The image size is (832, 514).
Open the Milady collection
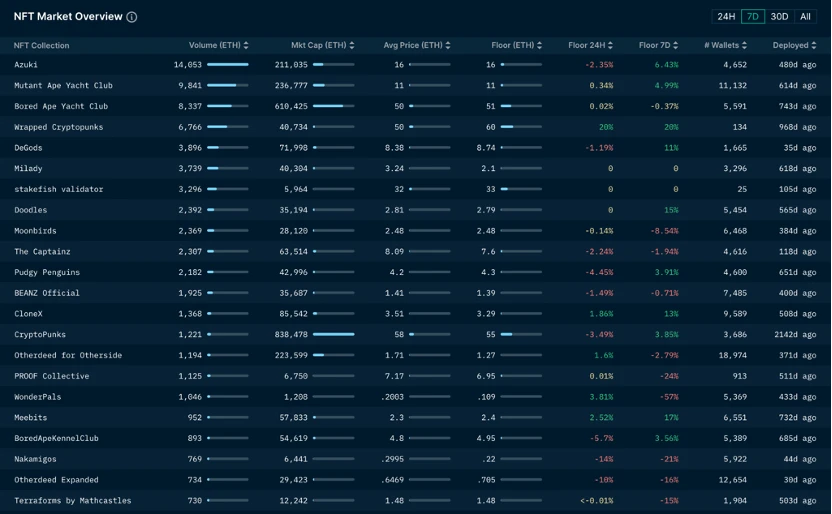click(x=28, y=168)
